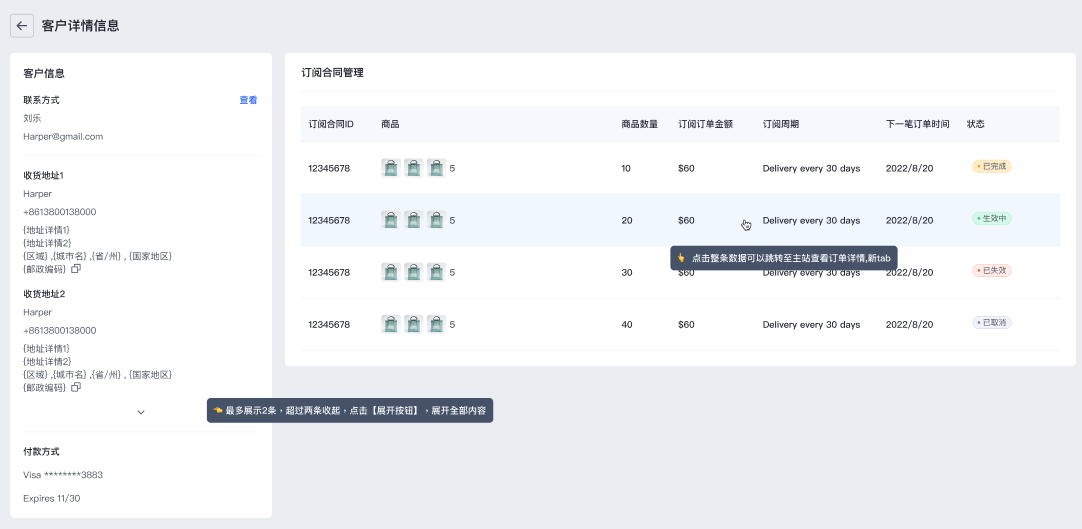The height and width of the screenshot is (529, 1082).
Task: Click third product thumbnail in third row
Action: point(436,272)
